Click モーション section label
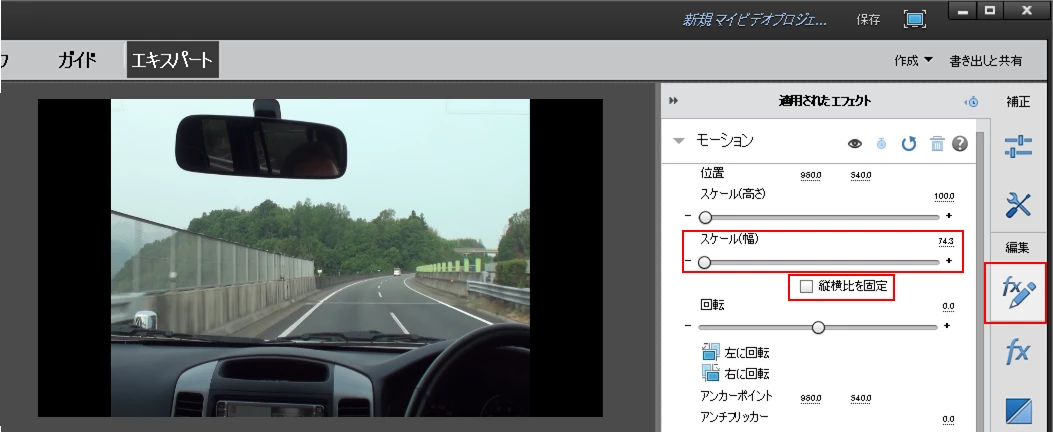This screenshot has height=432, width=1053. pyautogui.click(x=725, y=140)
